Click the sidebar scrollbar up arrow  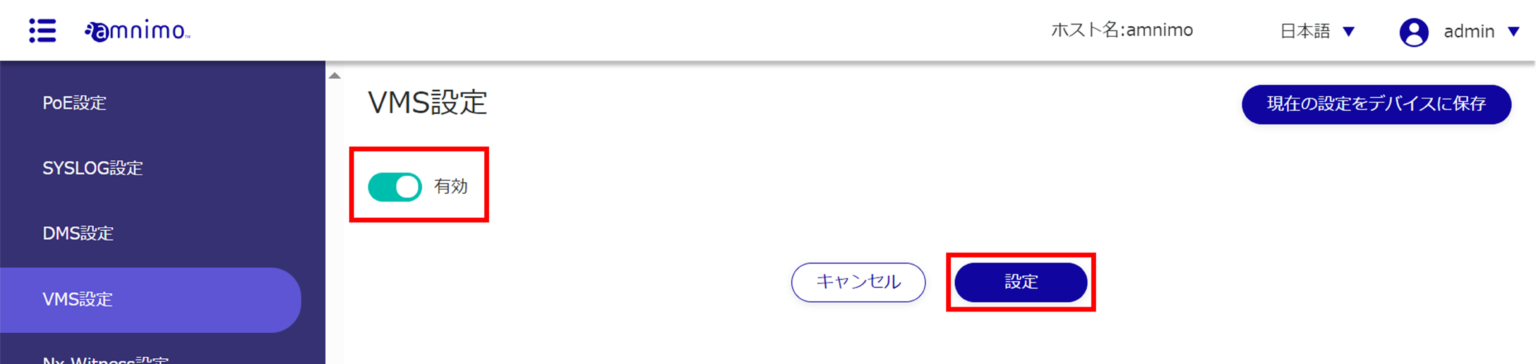coord(335,76)
